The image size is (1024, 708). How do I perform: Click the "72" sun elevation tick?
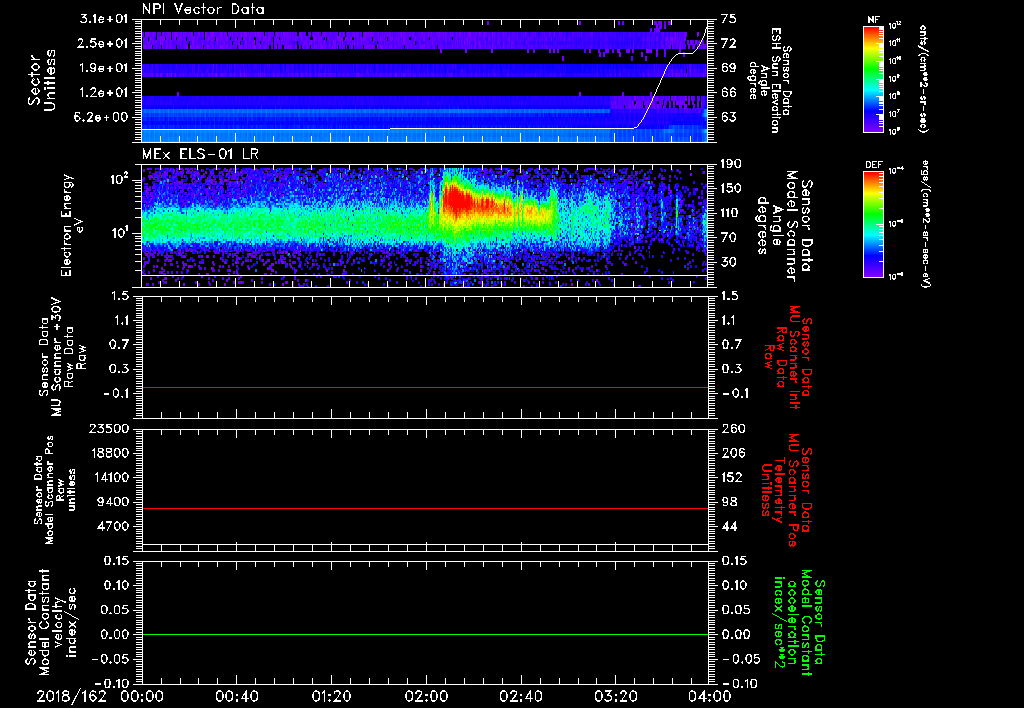tap(729, 43)
